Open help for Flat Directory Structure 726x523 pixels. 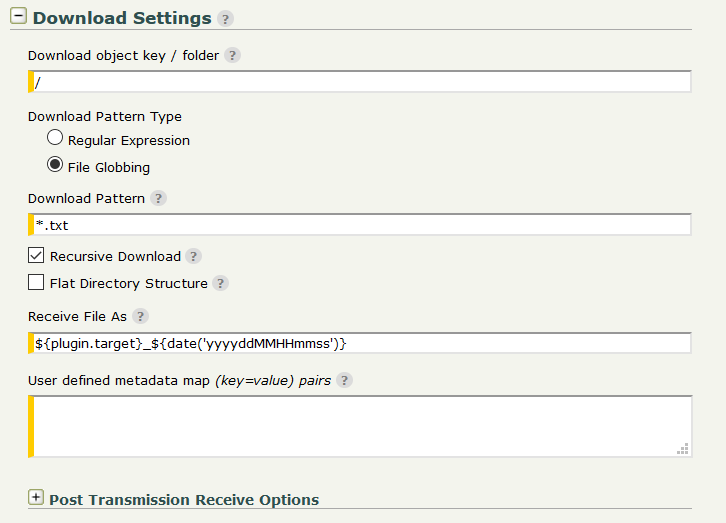221,283
